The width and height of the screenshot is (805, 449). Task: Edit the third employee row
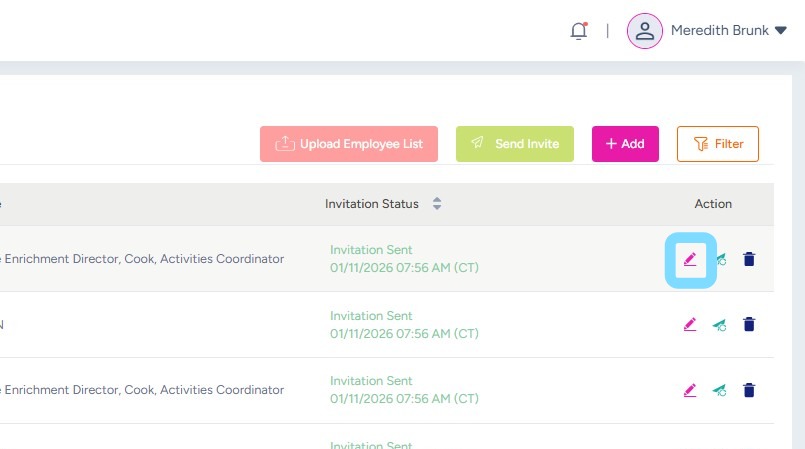(690, 390)
